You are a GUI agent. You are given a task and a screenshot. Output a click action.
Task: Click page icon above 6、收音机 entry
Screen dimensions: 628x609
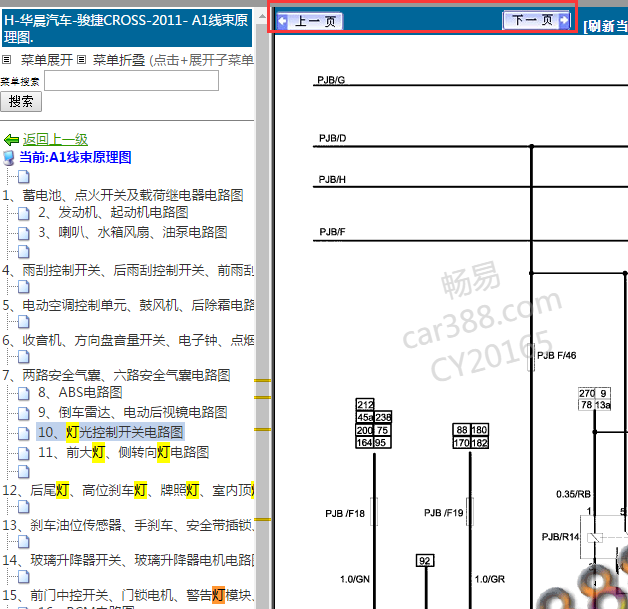[x=24, y=322]
